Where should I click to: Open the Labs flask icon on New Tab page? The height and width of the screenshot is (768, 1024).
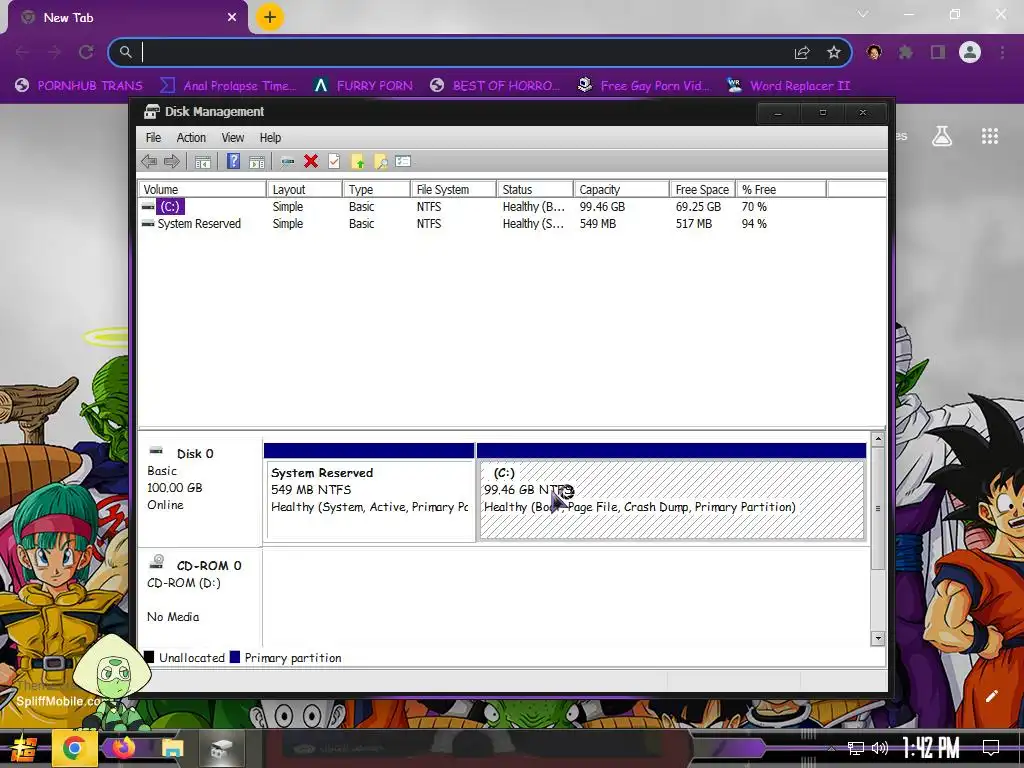(x=942, y=136)
